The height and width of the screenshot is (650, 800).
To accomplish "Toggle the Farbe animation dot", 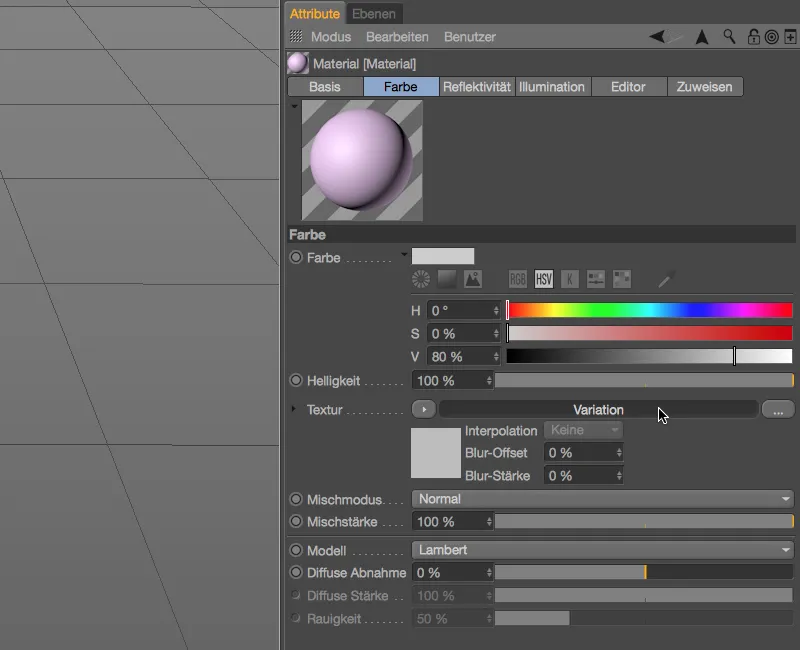I will tap(296, 258).
